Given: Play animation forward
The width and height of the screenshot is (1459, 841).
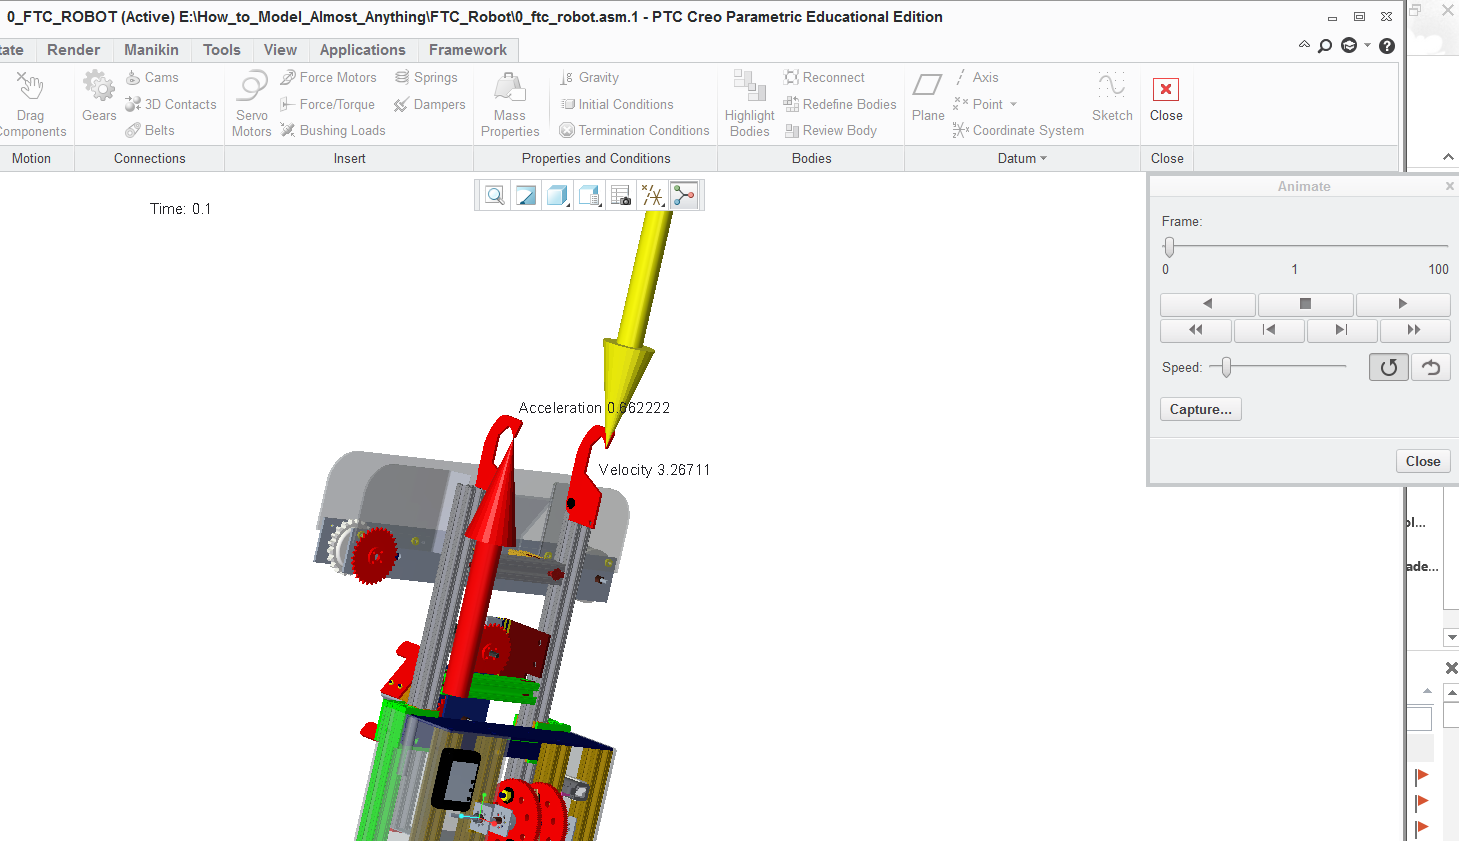Looking at the screenshot, I should 1403,303.
